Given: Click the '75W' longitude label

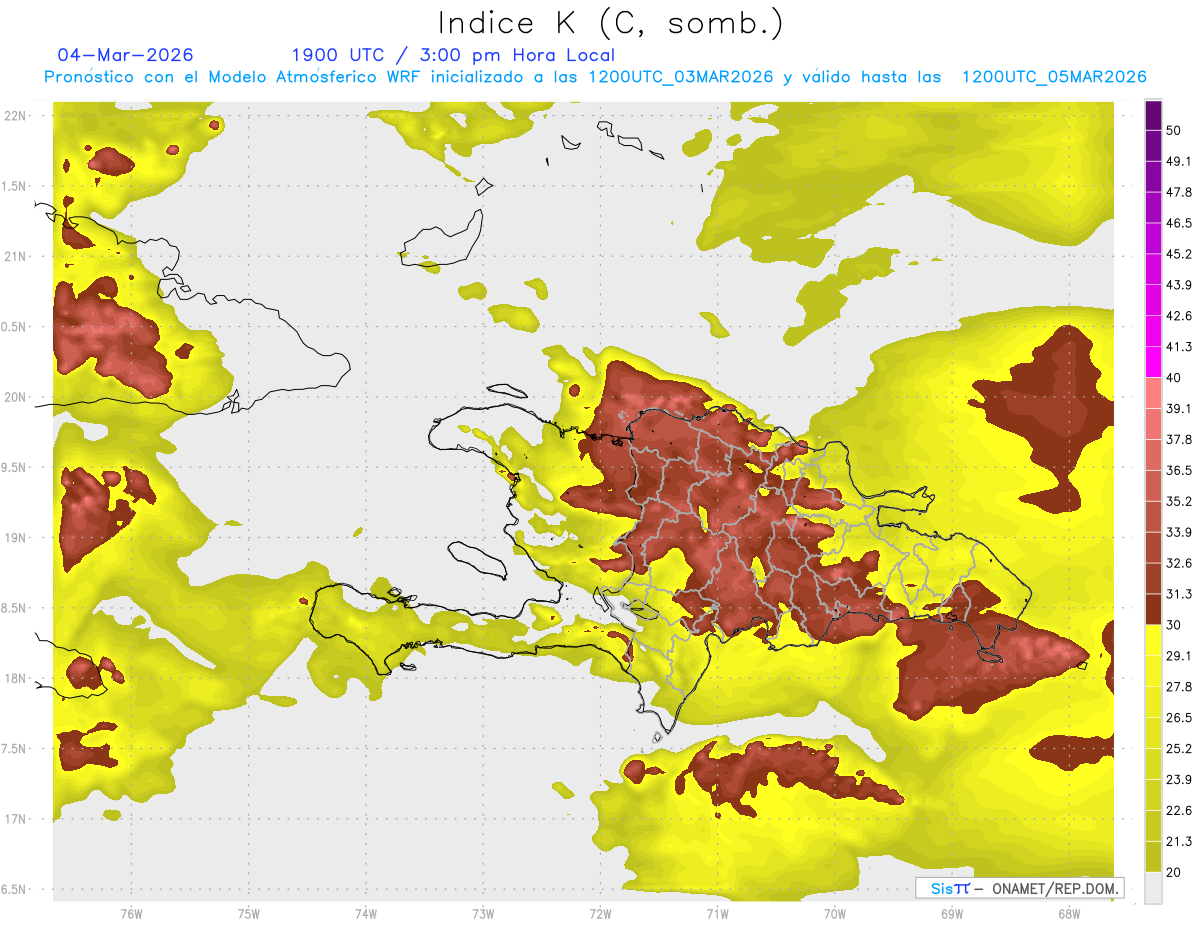Looking at the screenshot, I should point(249,913).
